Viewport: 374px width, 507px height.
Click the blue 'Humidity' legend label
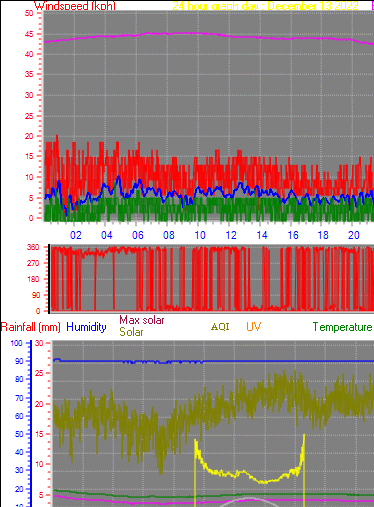click(86, 327)
